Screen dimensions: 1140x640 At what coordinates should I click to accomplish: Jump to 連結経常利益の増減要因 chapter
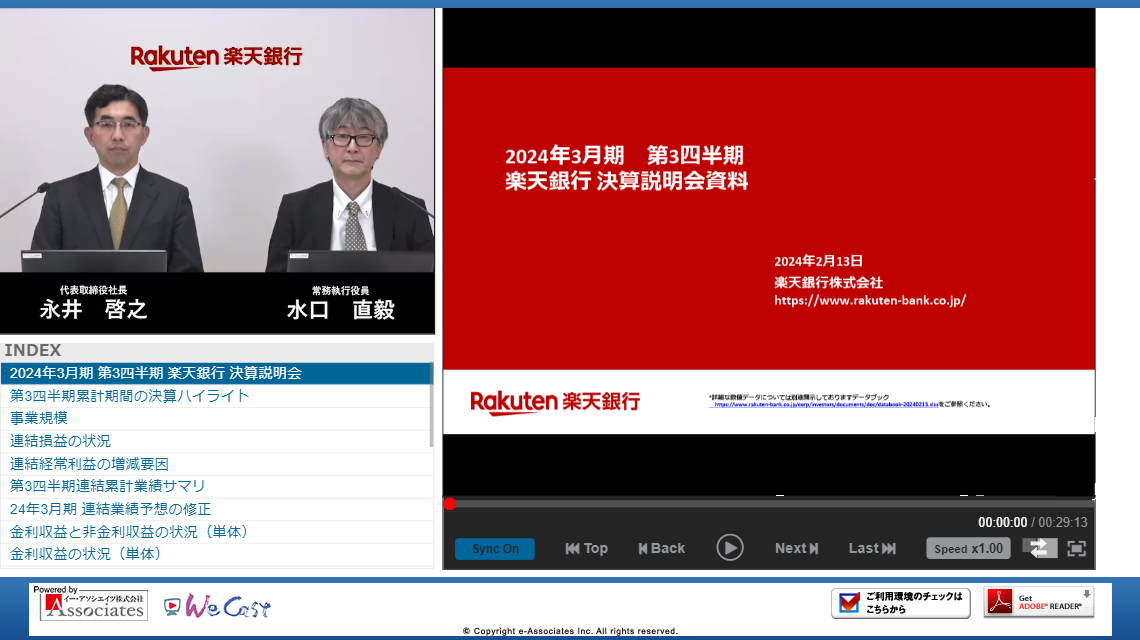(x=89, y=464)
